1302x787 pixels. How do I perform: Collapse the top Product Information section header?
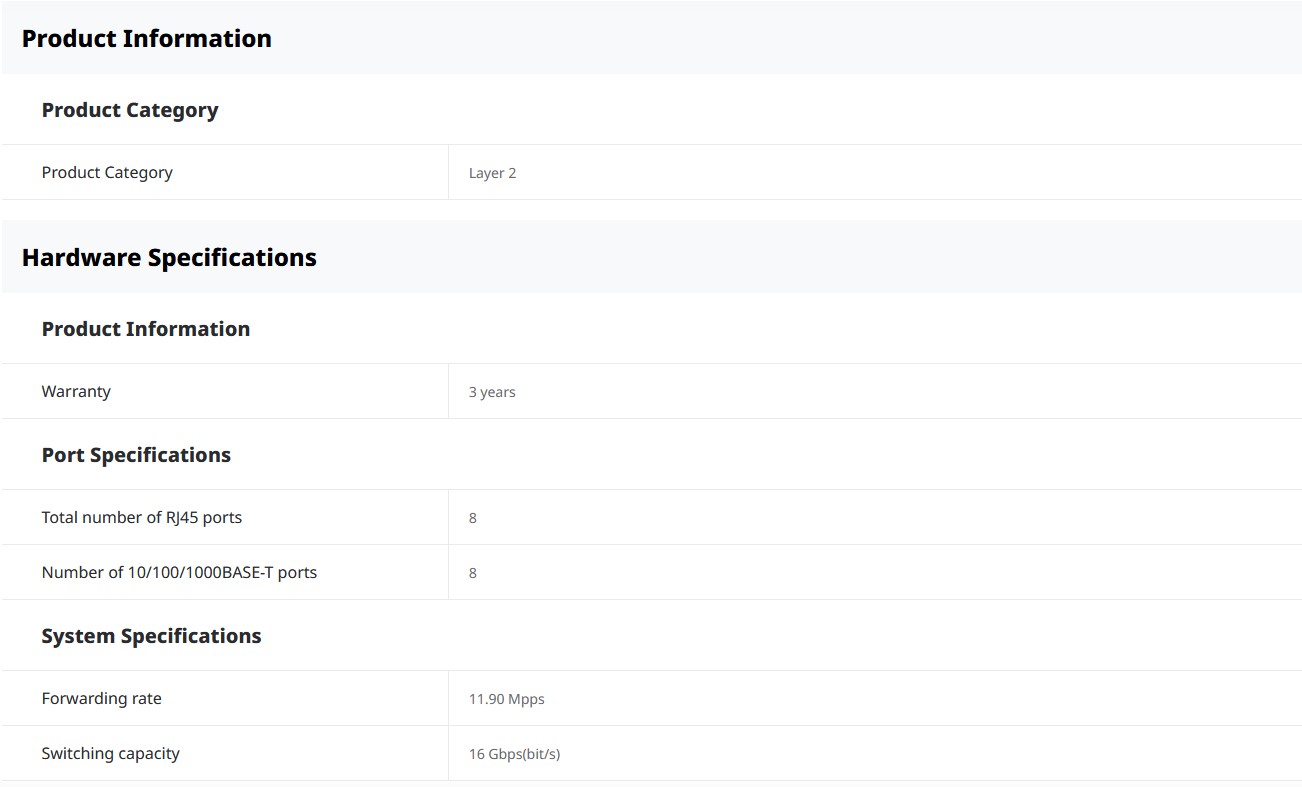pyautogui.click(x=147, y=39)
